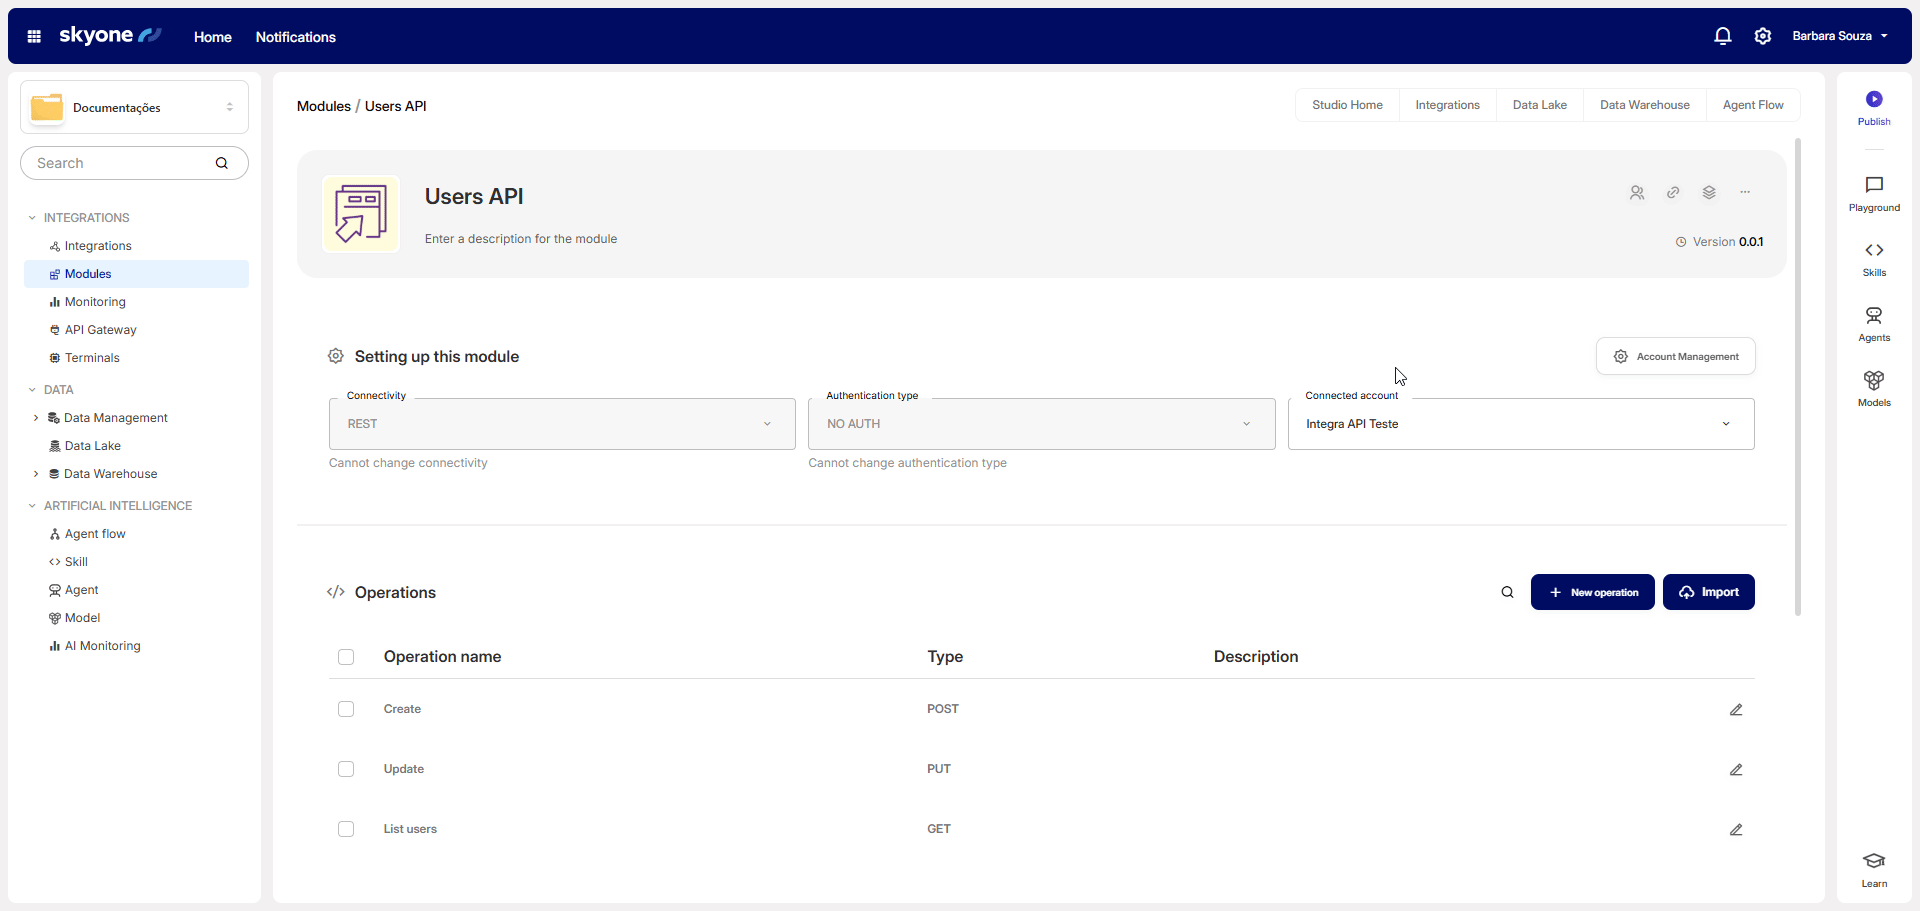Click the Account Management button
The image size is (1920, 911).
[x=1675, y=357]
